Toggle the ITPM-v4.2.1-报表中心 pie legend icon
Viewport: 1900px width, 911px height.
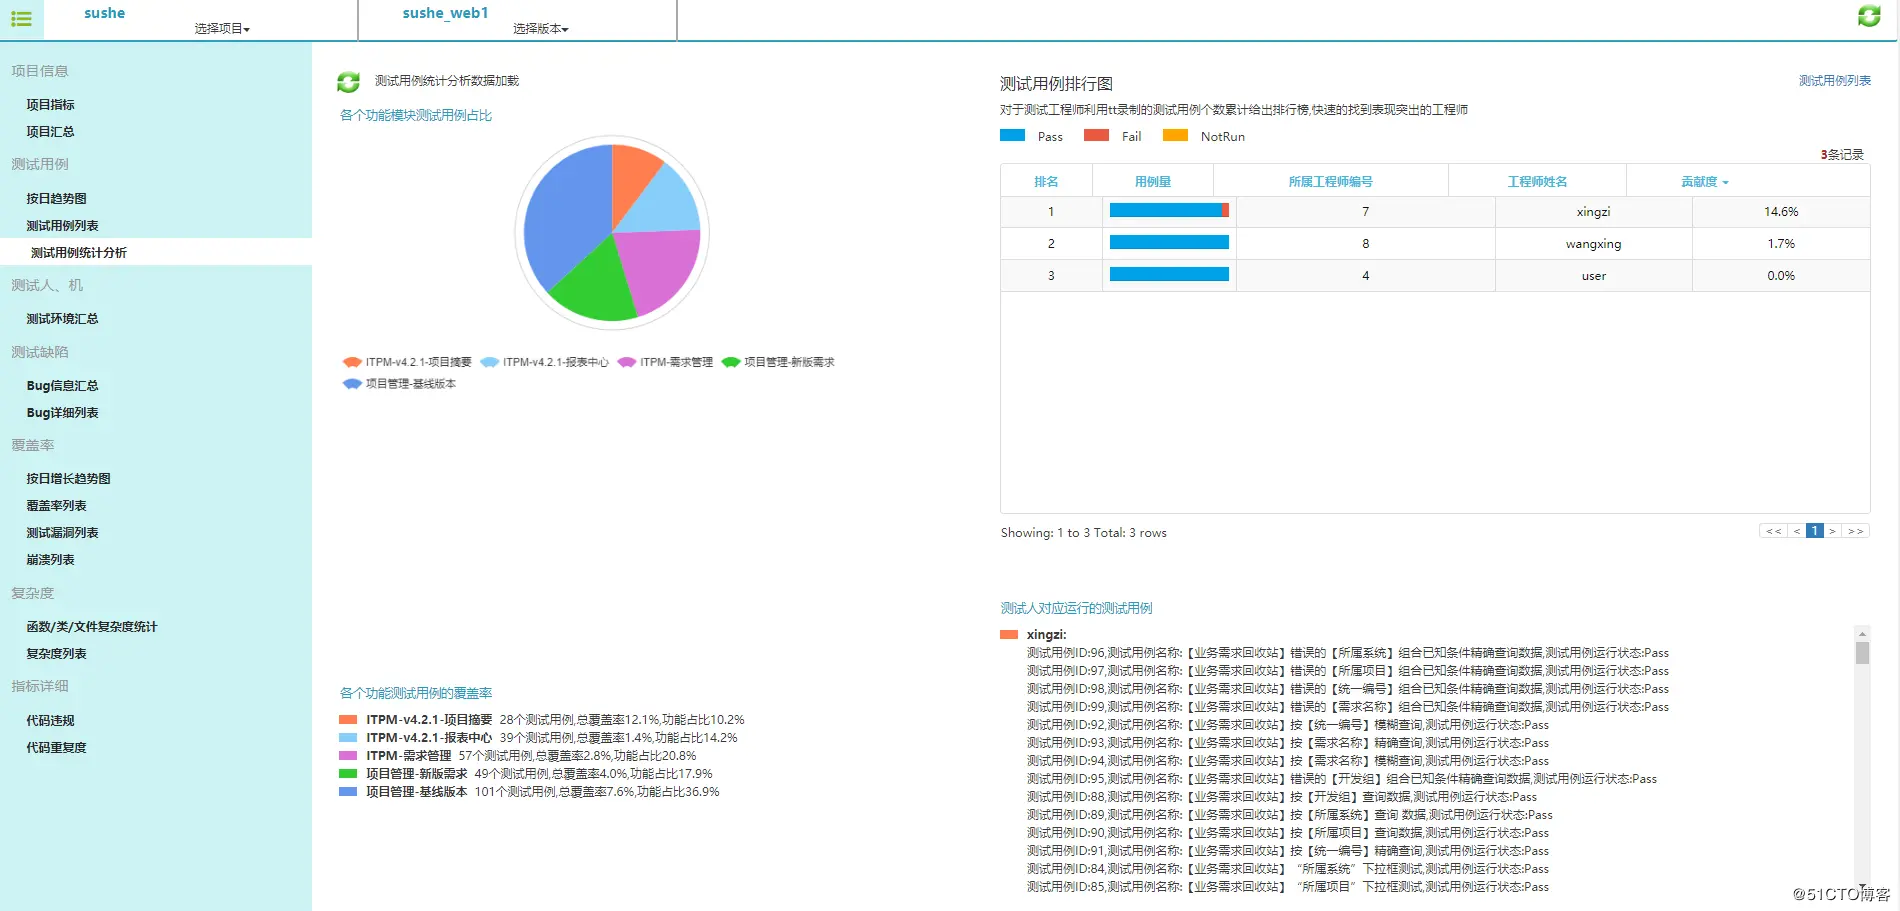490,362
